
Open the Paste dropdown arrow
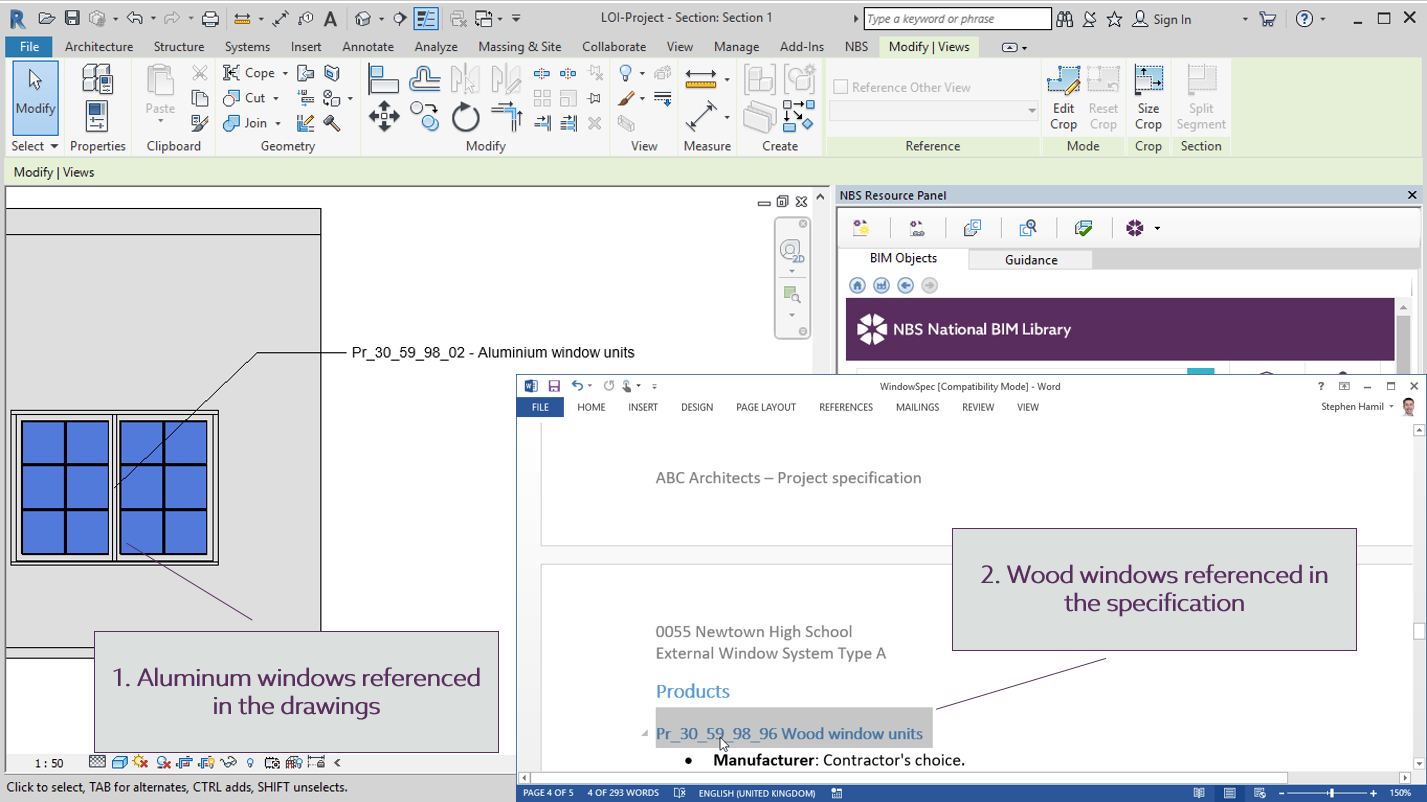click(x=160, y=121)
